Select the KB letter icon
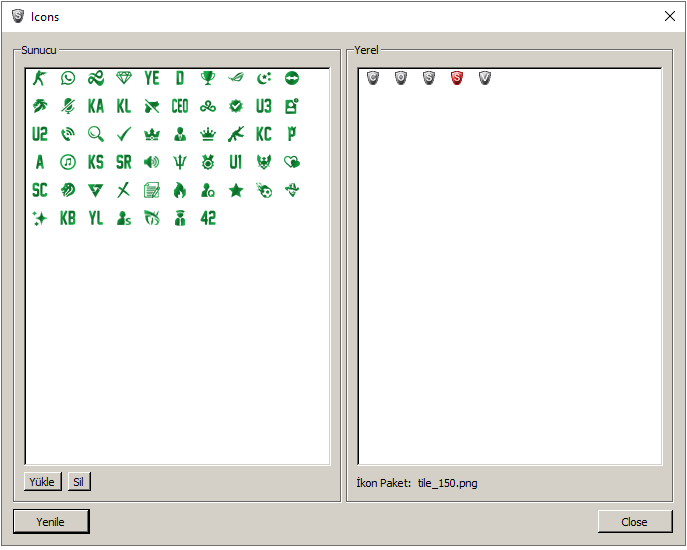 click(x=67, y=219)
